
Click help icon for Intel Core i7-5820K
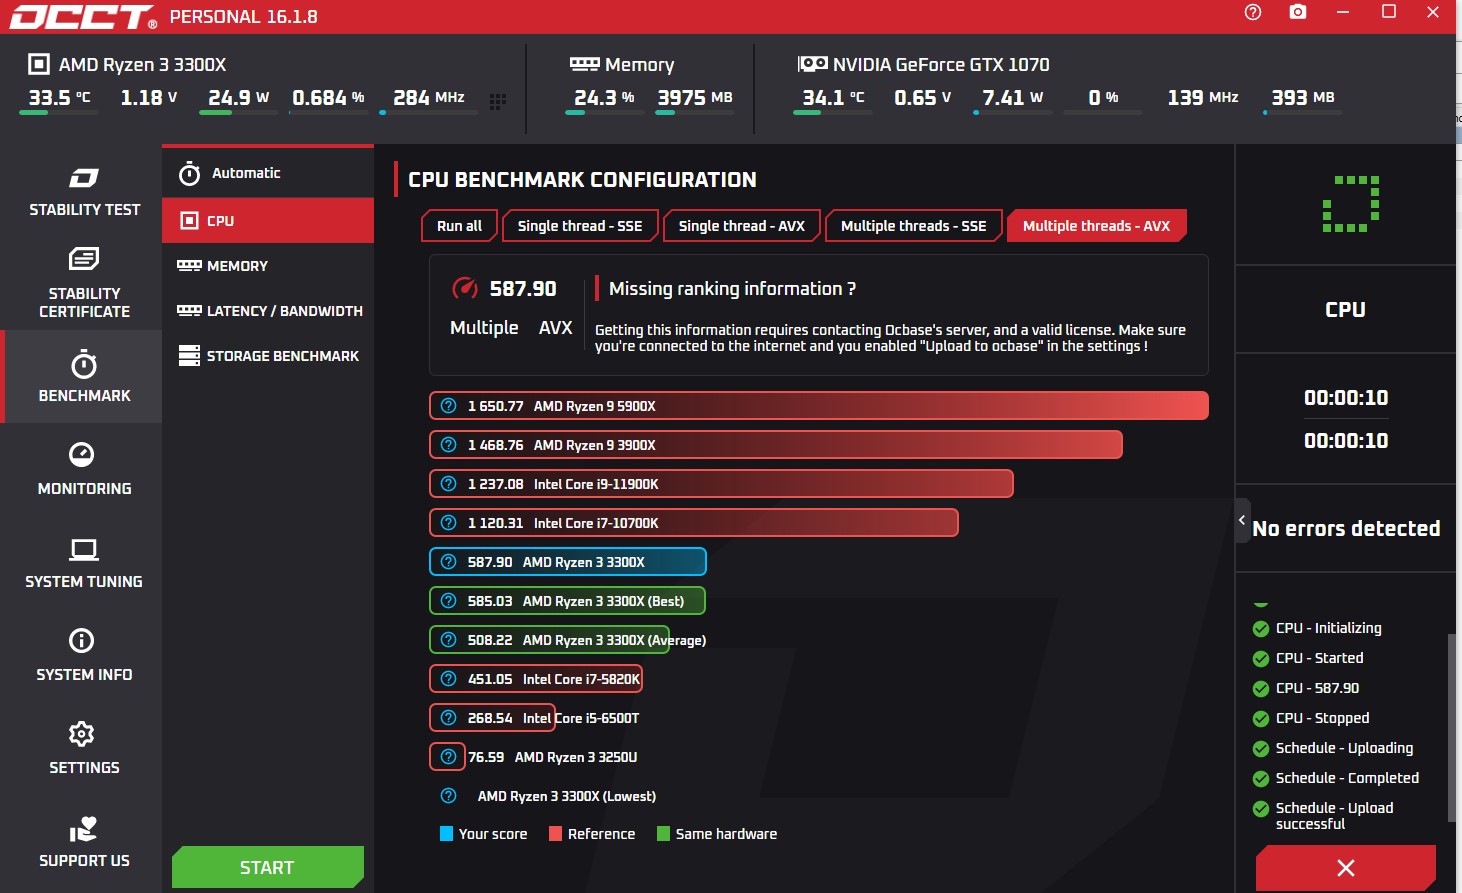pyautogui.click(x=449, y=679)
